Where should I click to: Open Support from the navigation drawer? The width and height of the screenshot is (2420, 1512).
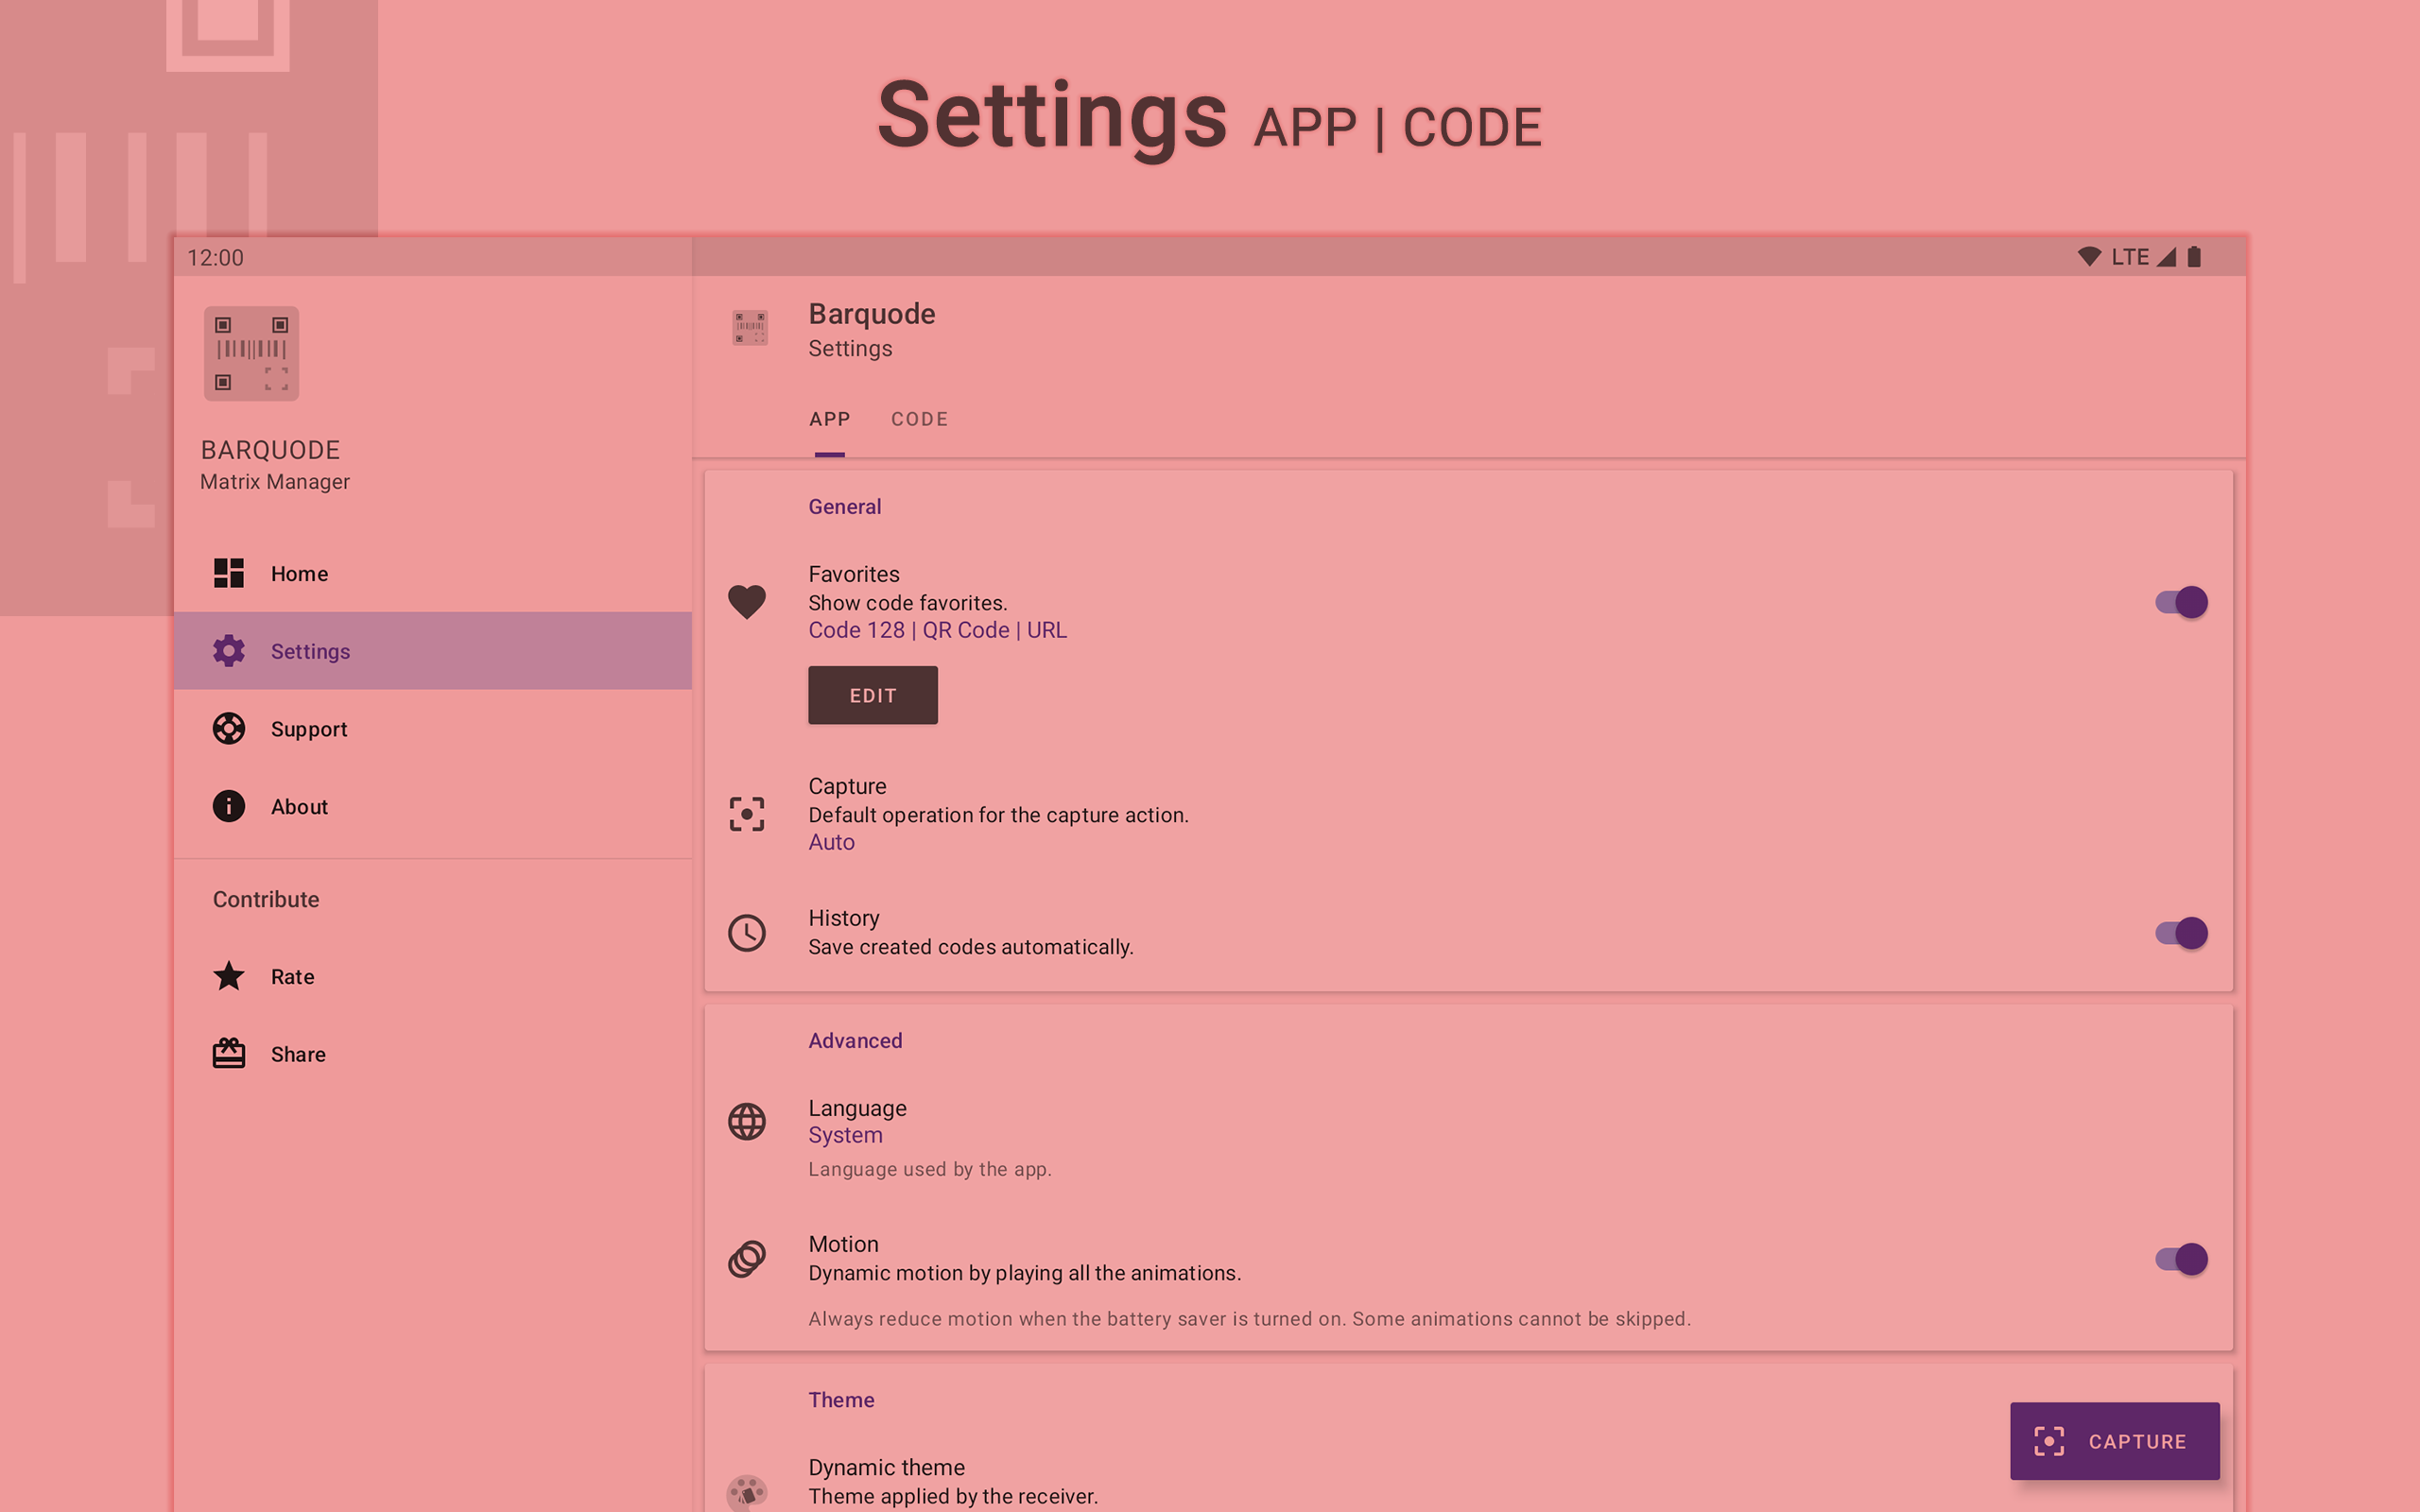tap(308, 728)
